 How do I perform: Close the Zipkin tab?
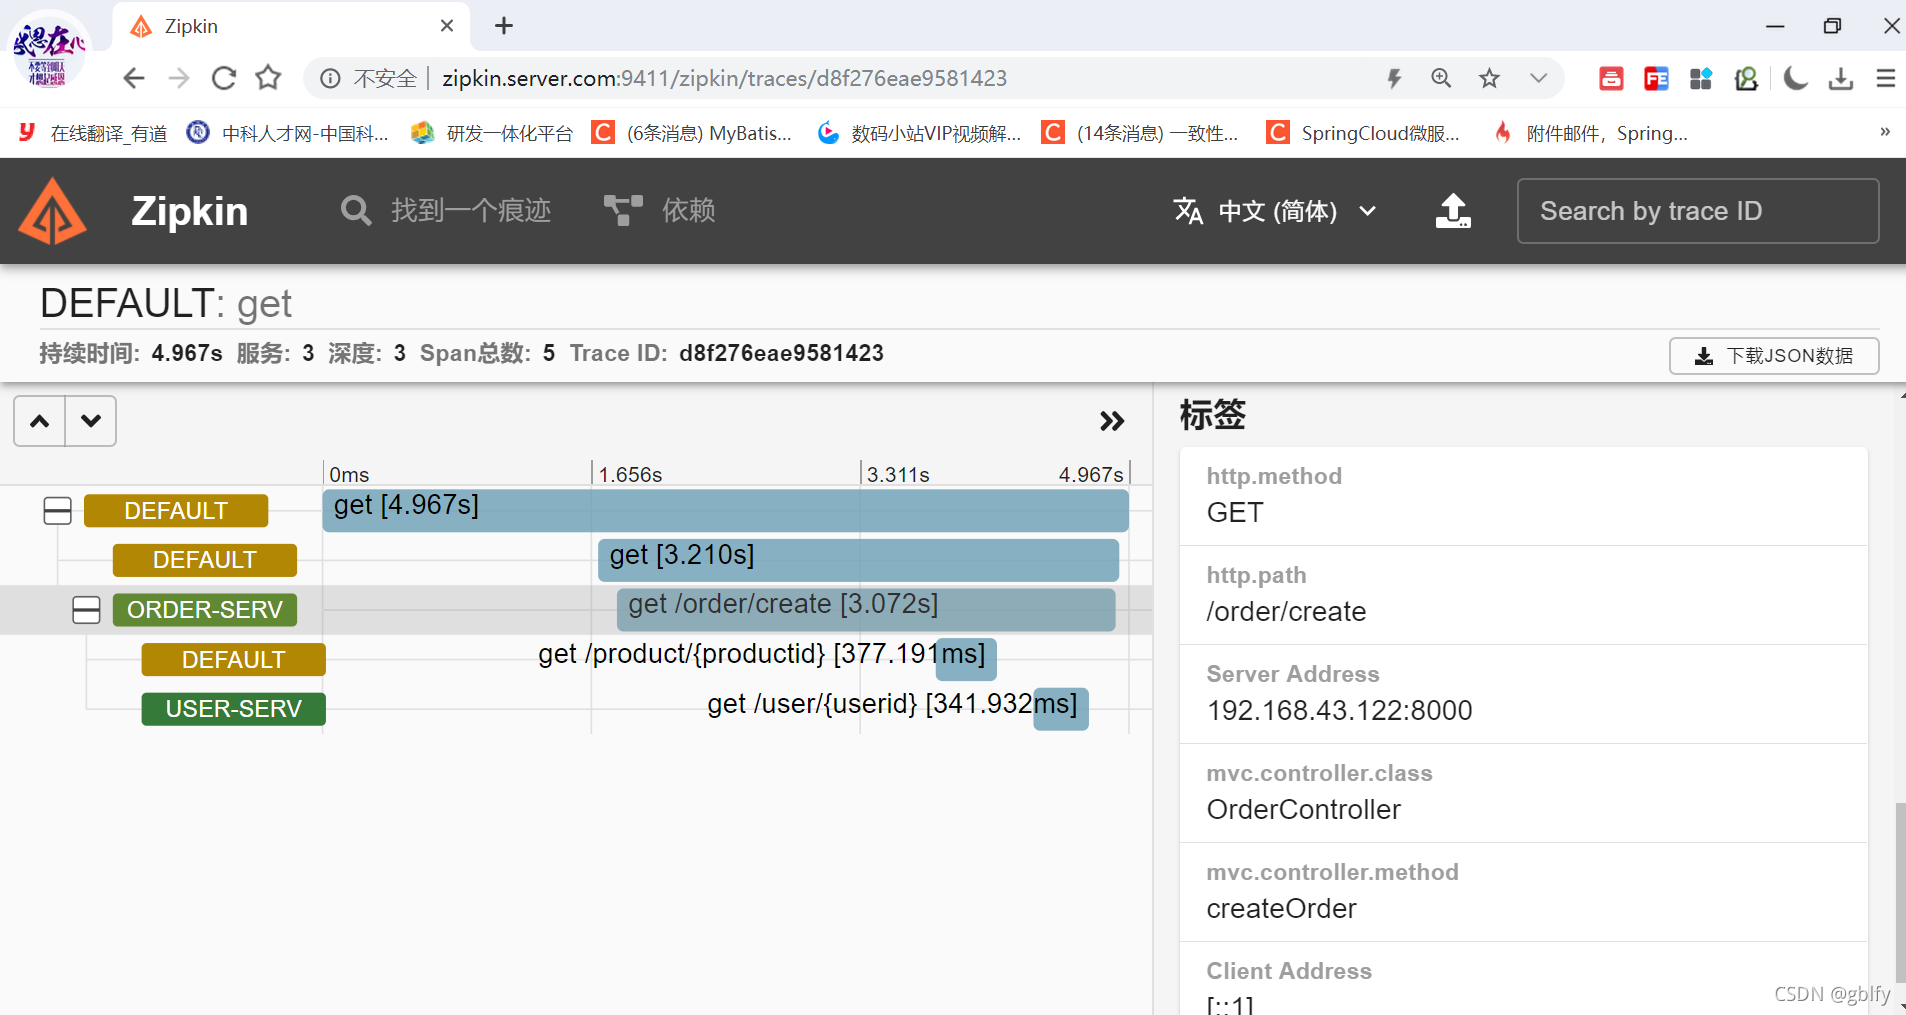pos(447,26)
